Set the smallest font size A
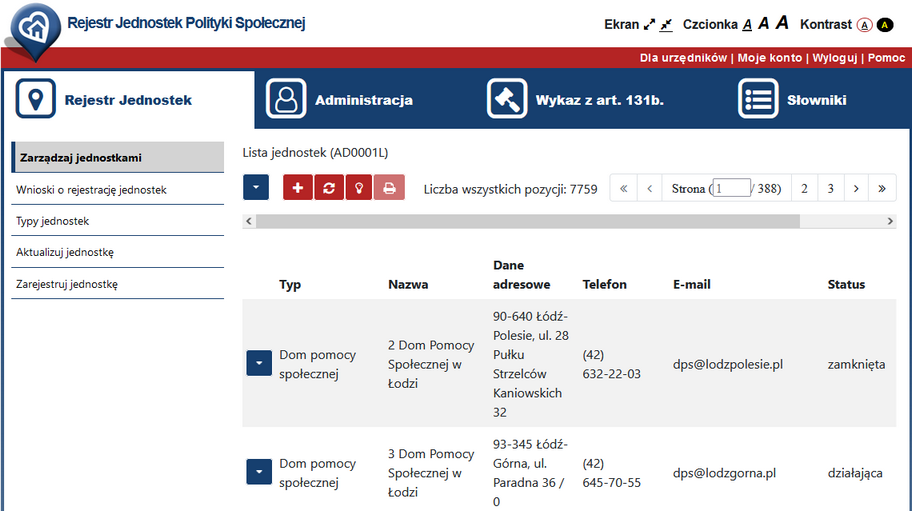Screen dimensions: 912x511 pos(747,24)
